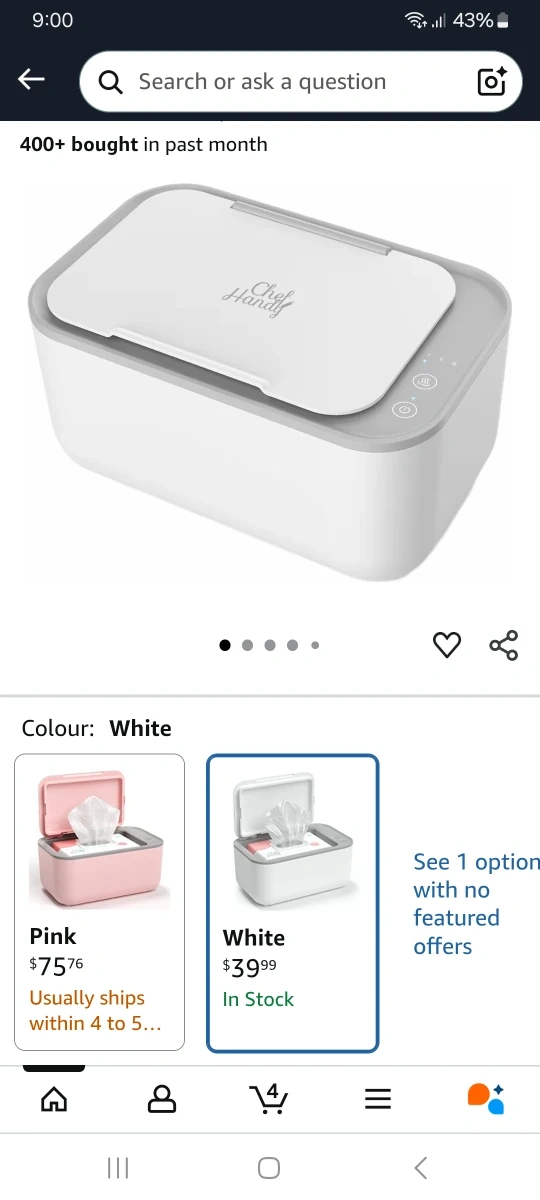Add product to wishlist heart icon
540x1200 pixels.
(x=447, y=645)
